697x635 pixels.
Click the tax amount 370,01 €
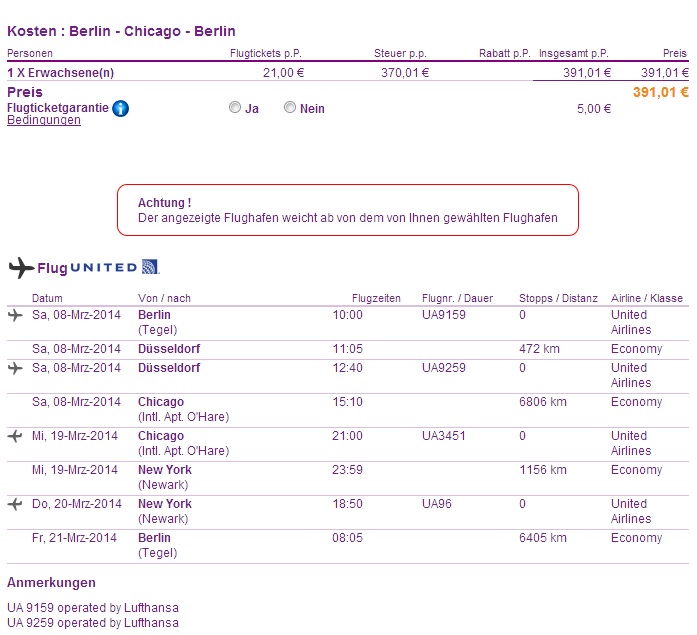[x=405, y=73]
